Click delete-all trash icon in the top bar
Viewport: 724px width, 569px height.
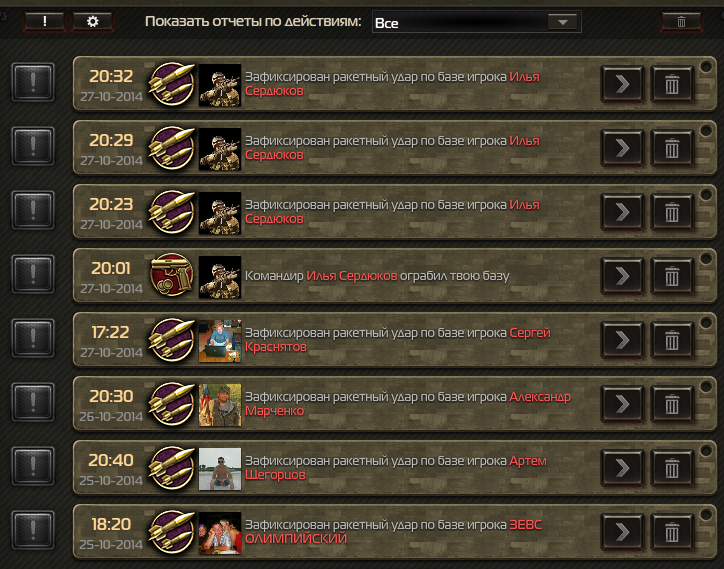point(681,22)
